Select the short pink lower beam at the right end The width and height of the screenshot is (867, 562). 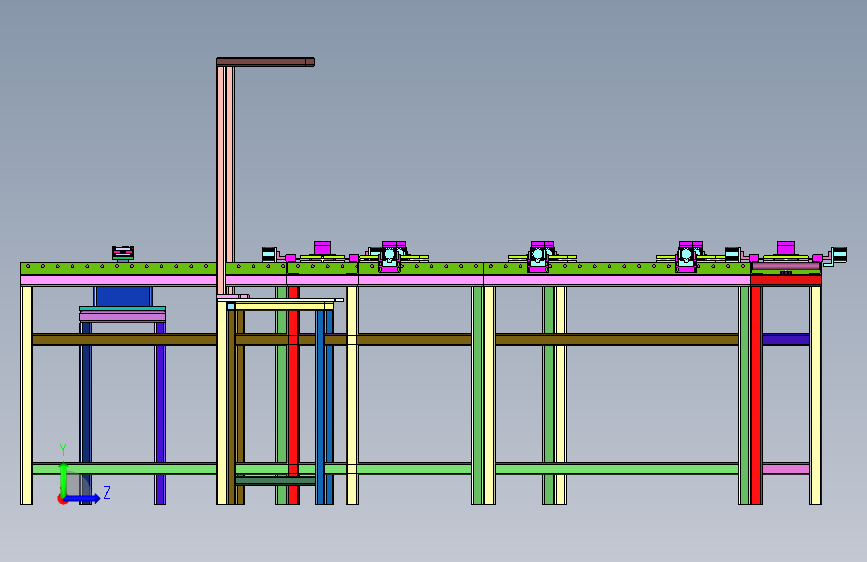[786, 469]
